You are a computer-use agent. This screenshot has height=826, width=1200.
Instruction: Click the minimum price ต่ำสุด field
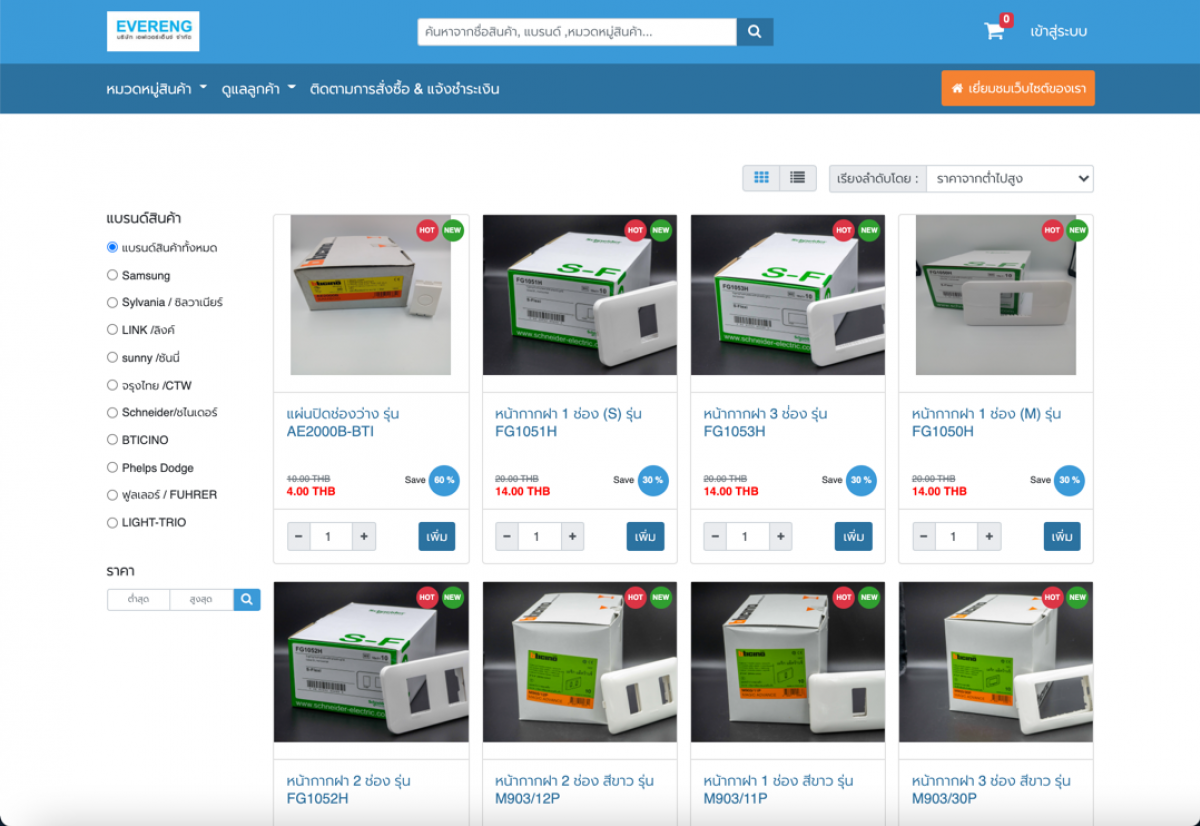coord(139,599)
